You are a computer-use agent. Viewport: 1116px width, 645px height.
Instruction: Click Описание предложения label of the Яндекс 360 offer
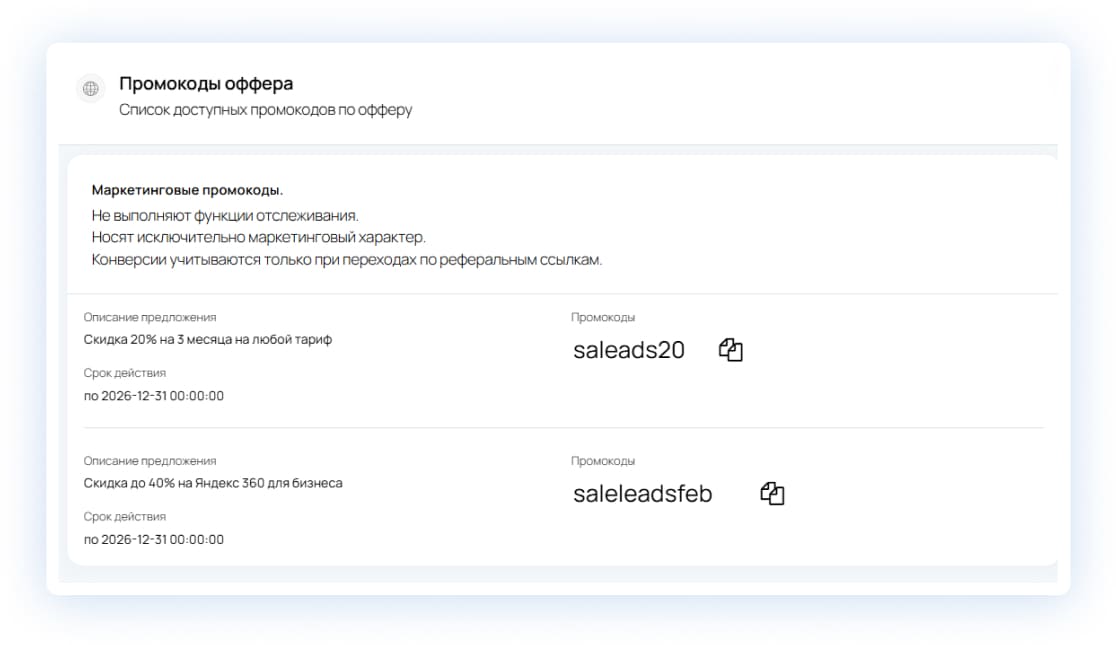pos(150,461)
